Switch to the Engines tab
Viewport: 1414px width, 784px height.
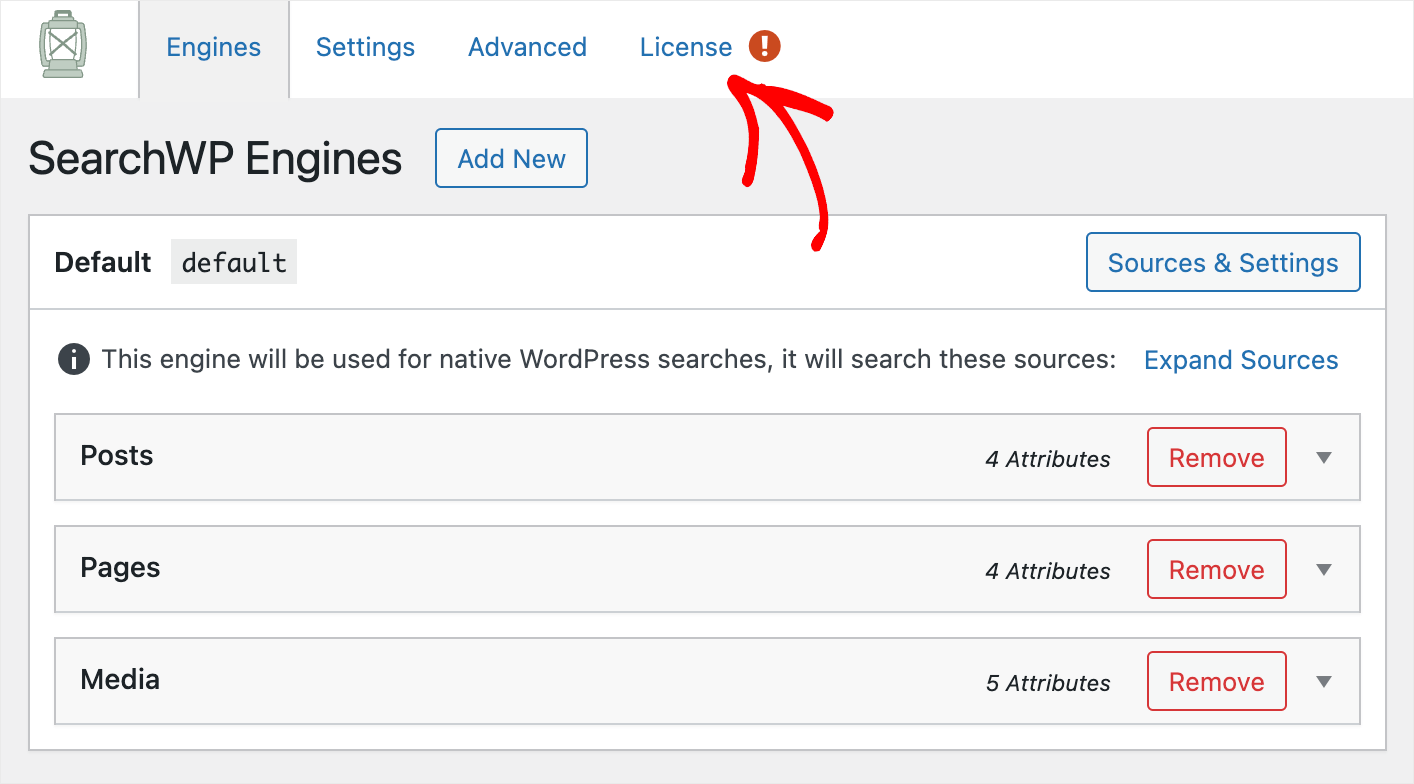tap(214, 47)
